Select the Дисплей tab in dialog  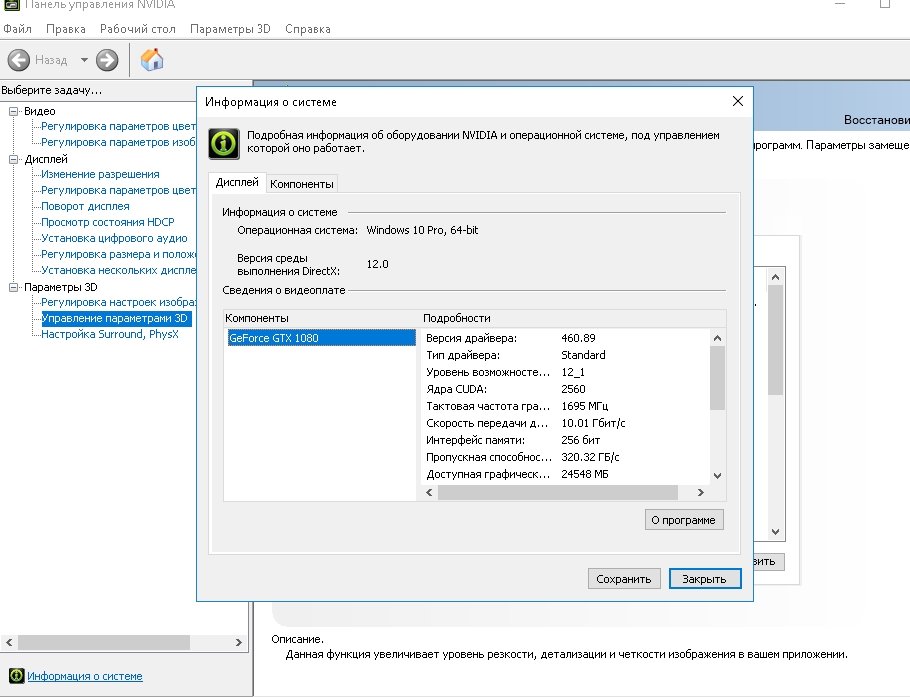(x=237, y=182)
